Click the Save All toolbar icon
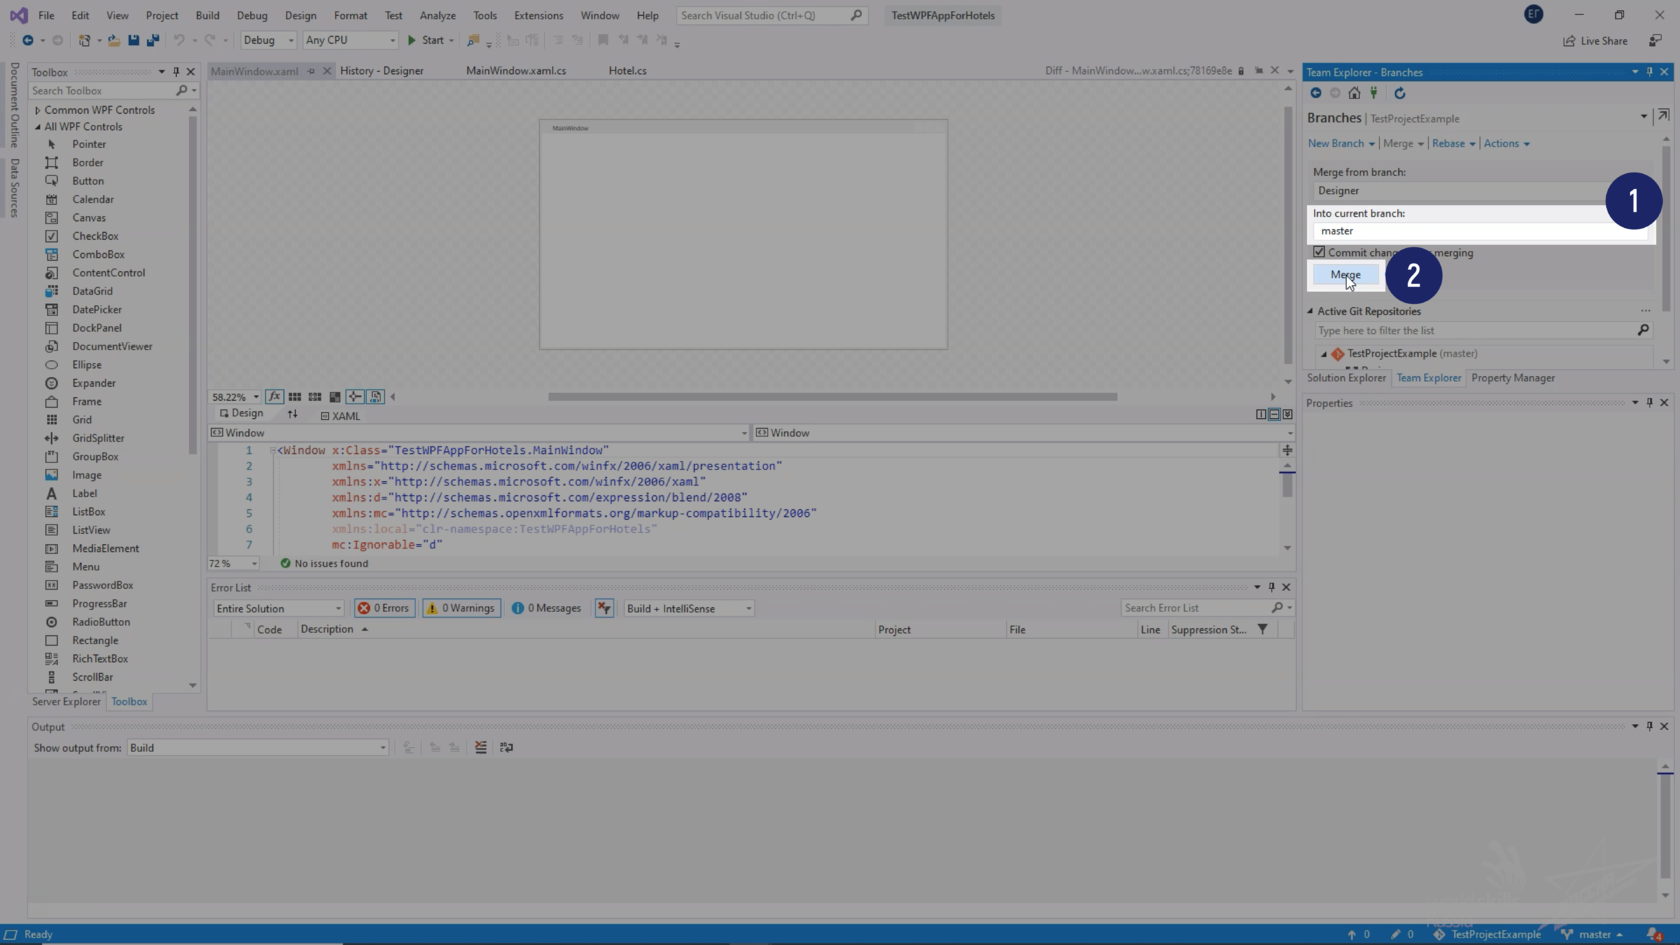The width and height of the screenshot is (1680, 945). click(152, 40)
